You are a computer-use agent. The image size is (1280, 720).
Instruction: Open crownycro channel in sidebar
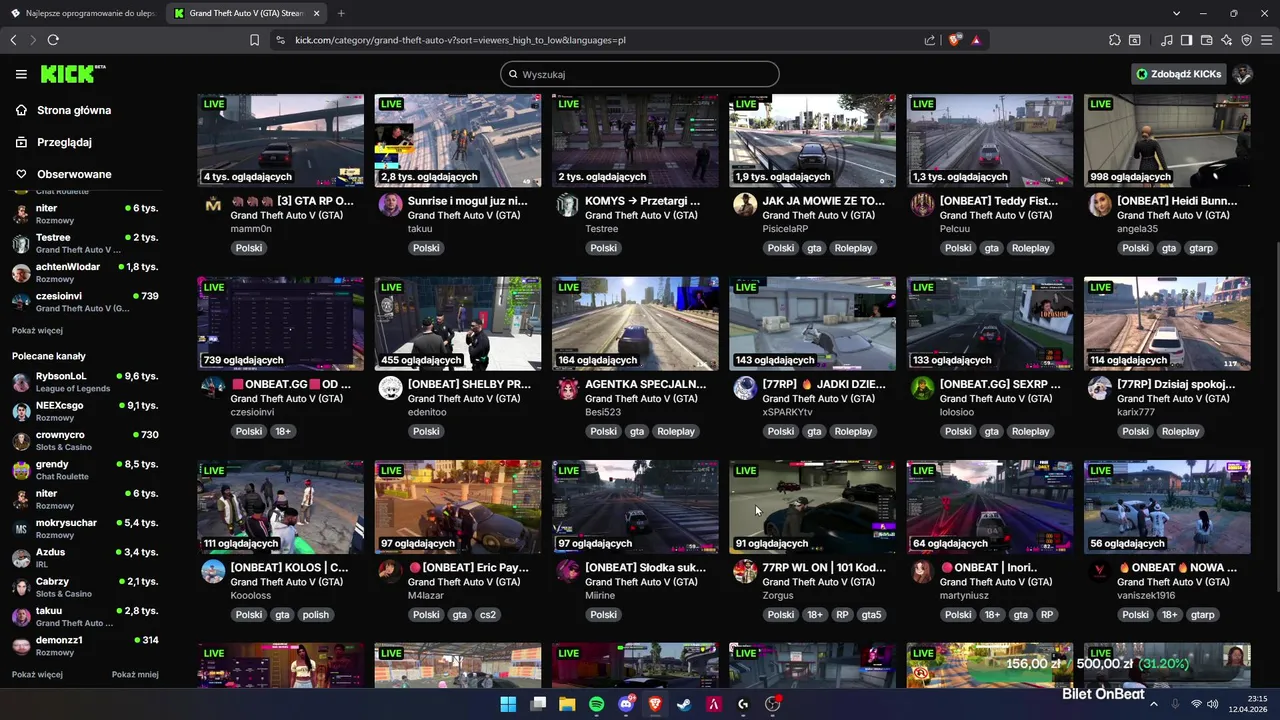(x=85, y=440)
